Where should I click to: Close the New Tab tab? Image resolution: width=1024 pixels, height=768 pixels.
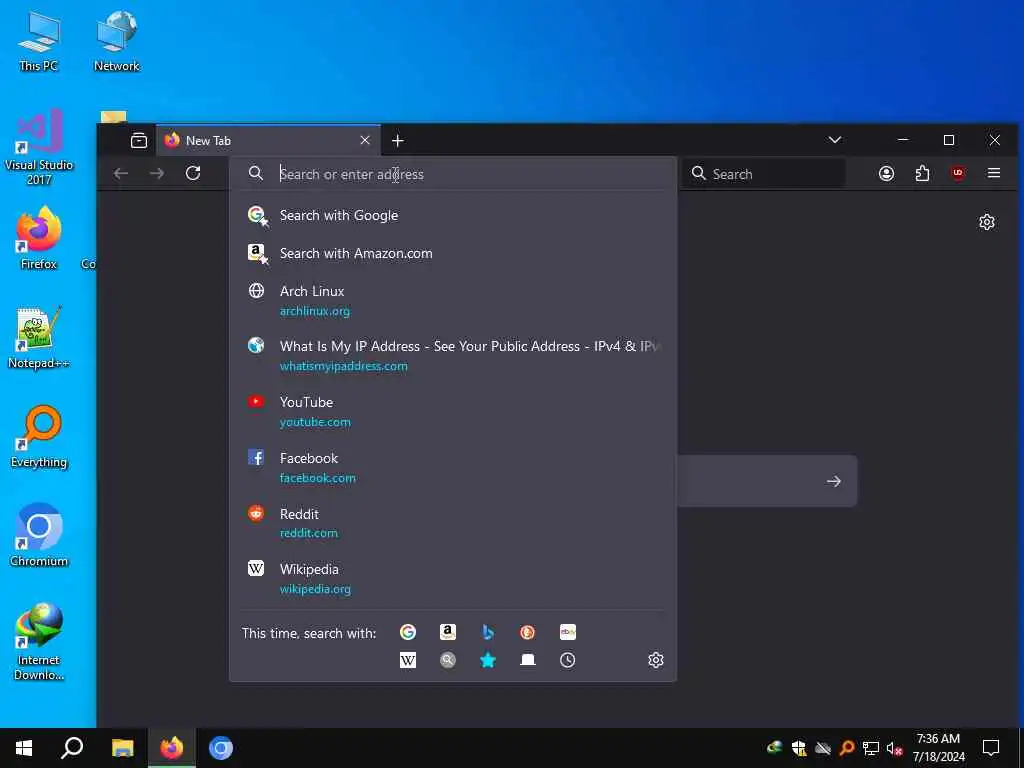[365, 140]
